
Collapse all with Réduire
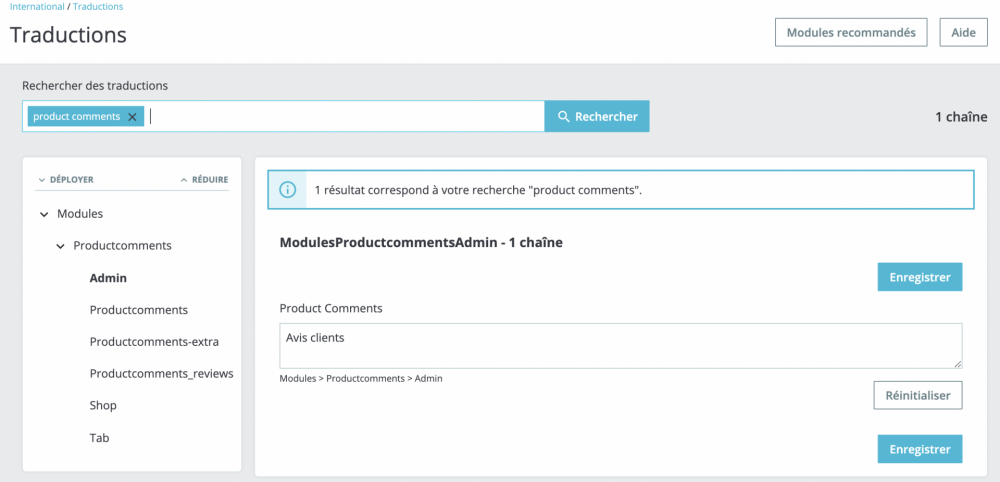[x=204, y=180]
